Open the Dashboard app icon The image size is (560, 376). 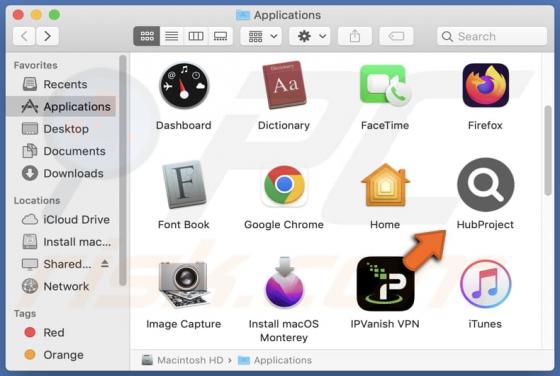[184, 86]
